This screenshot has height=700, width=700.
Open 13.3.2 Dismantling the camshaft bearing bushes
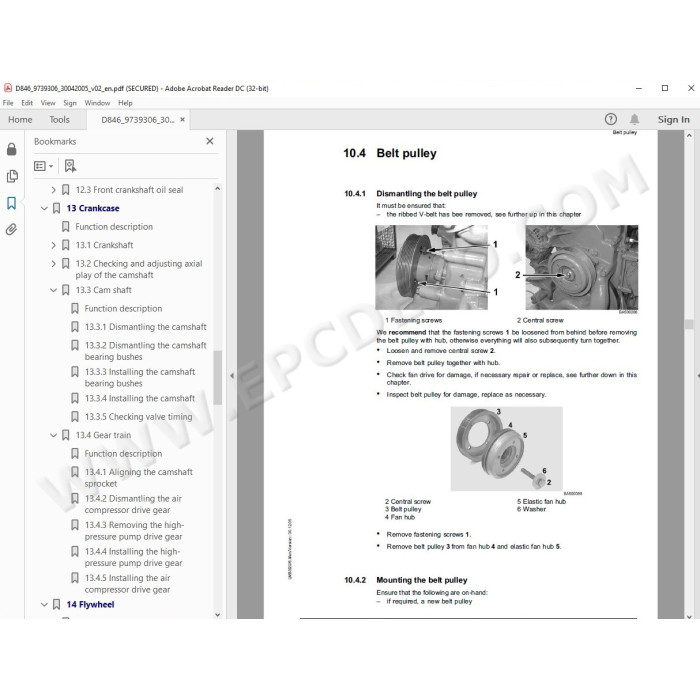[146, 351]
